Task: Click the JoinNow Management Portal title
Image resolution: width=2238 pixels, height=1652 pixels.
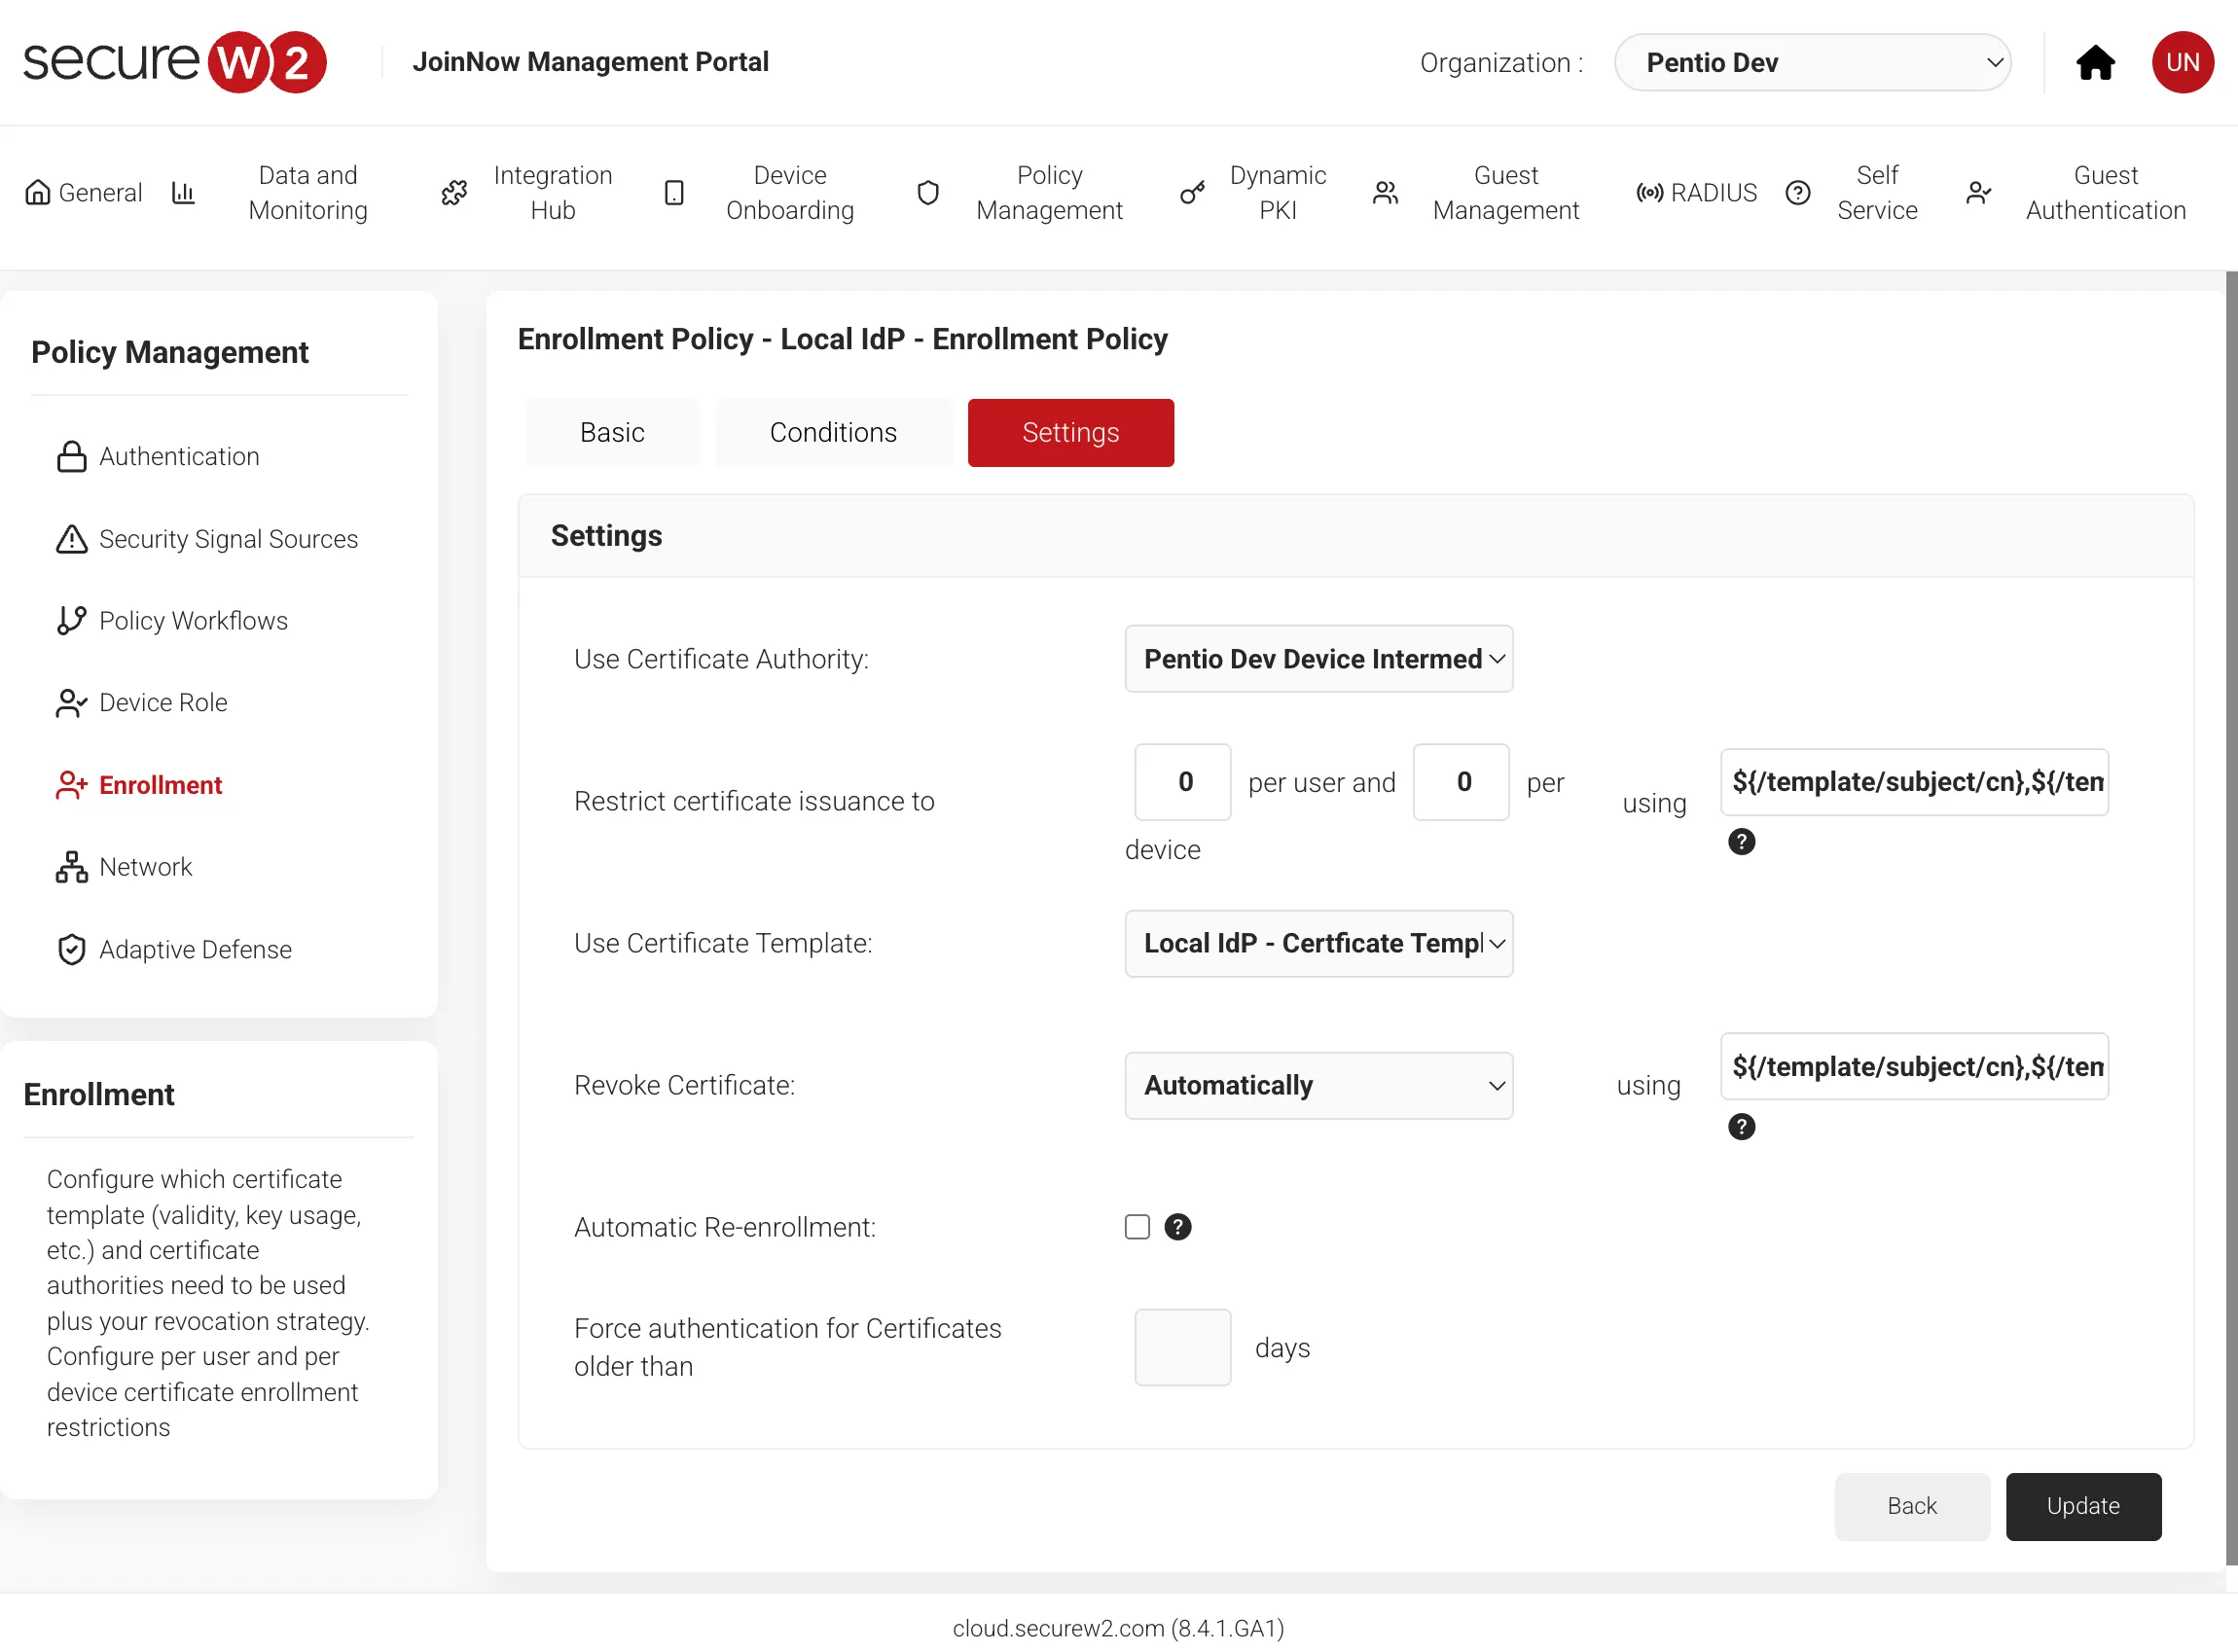Action: pos(590,62)
